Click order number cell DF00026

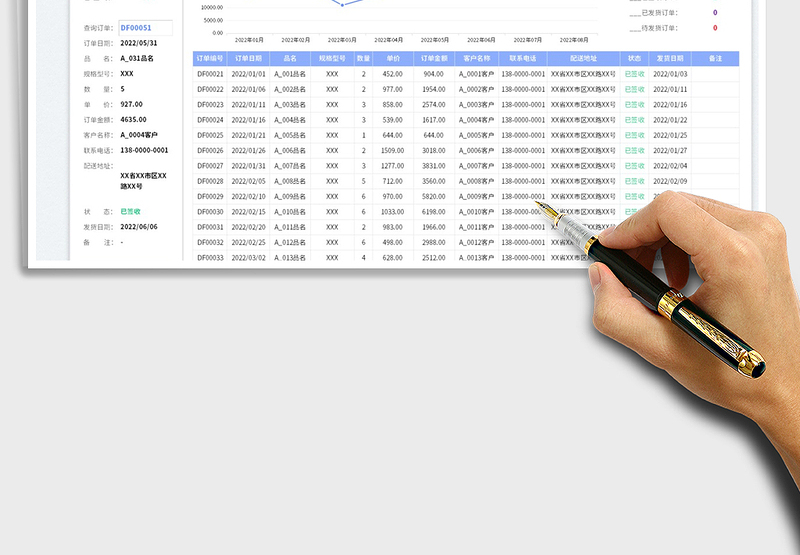[210, 151]
